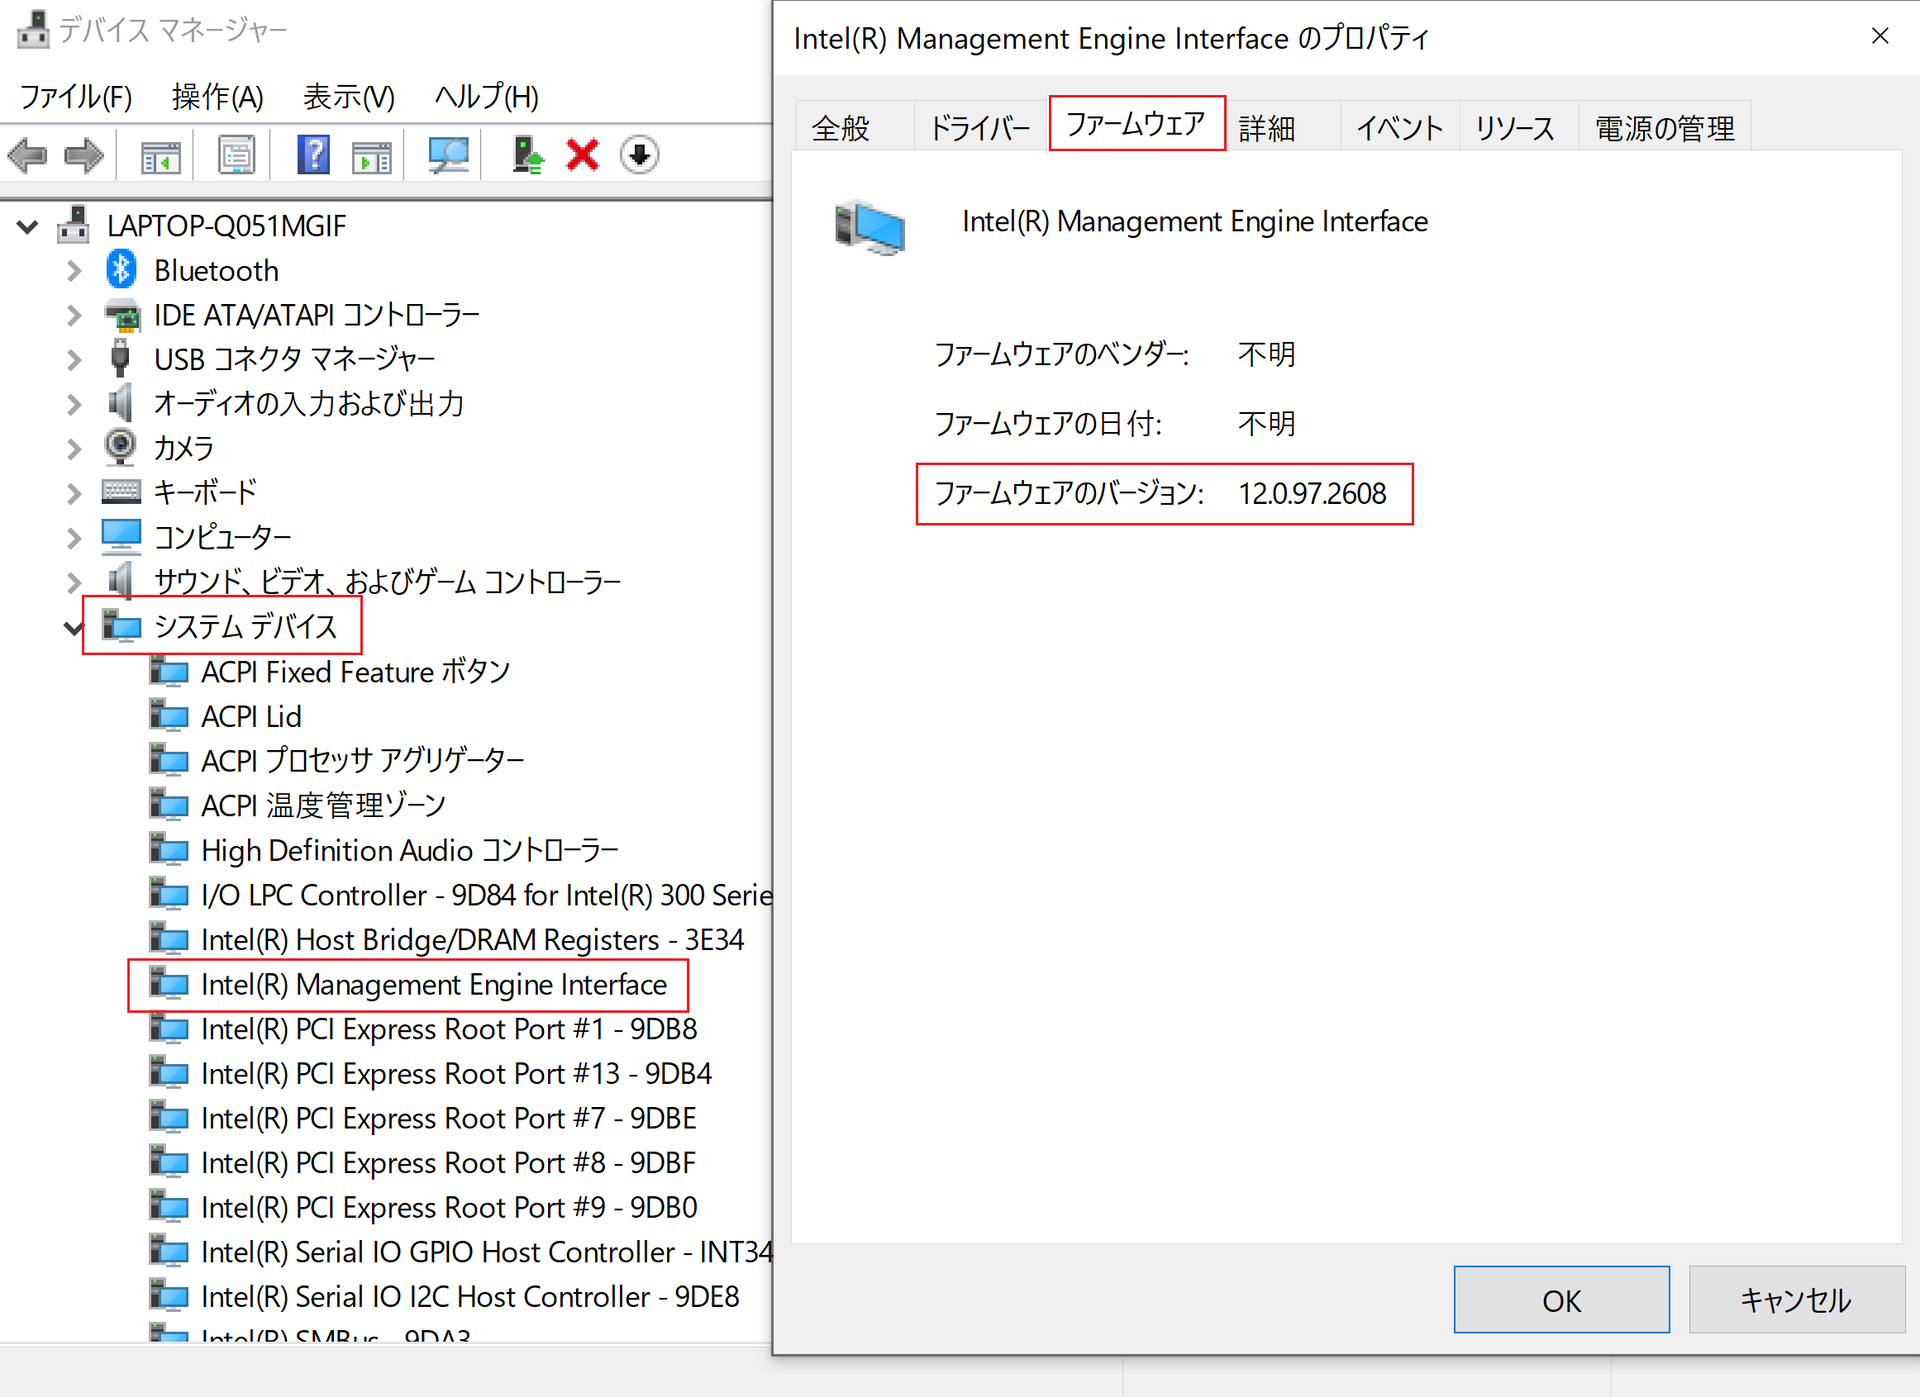Click the キャンセル button

click(1796, 1300)
